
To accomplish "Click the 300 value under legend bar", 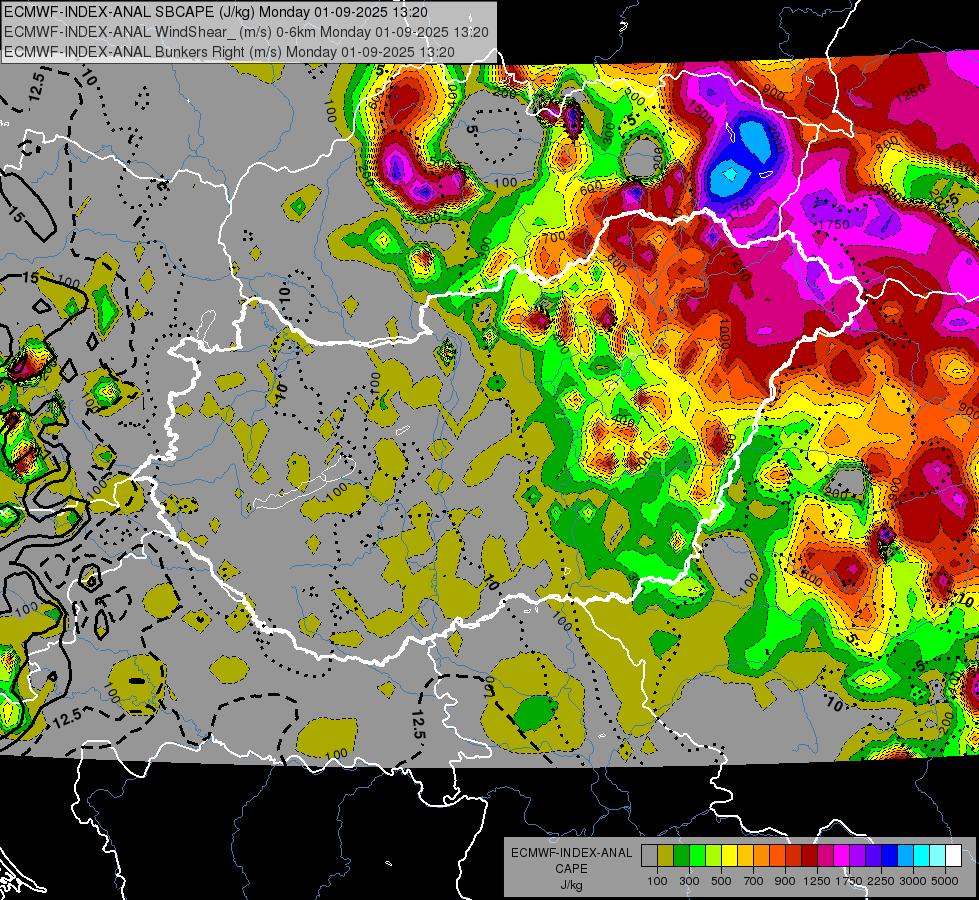I will click(x=689, y=881).
